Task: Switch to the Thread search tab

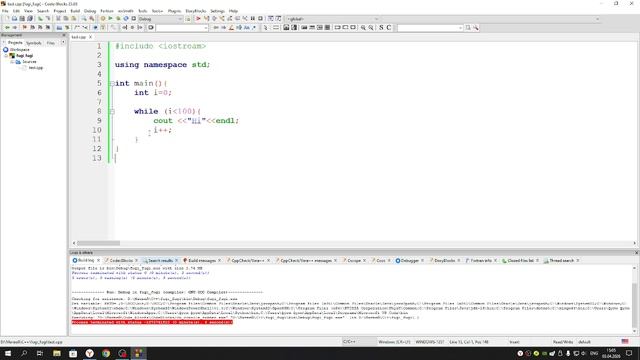Action: [561, 260]
